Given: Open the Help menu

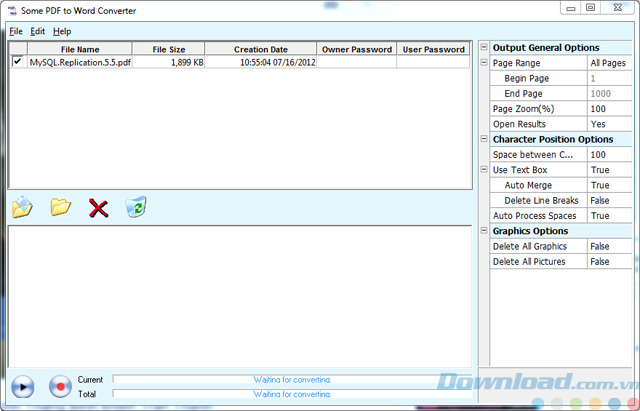Looking at the screenshot, I should (x=62, y=31).
